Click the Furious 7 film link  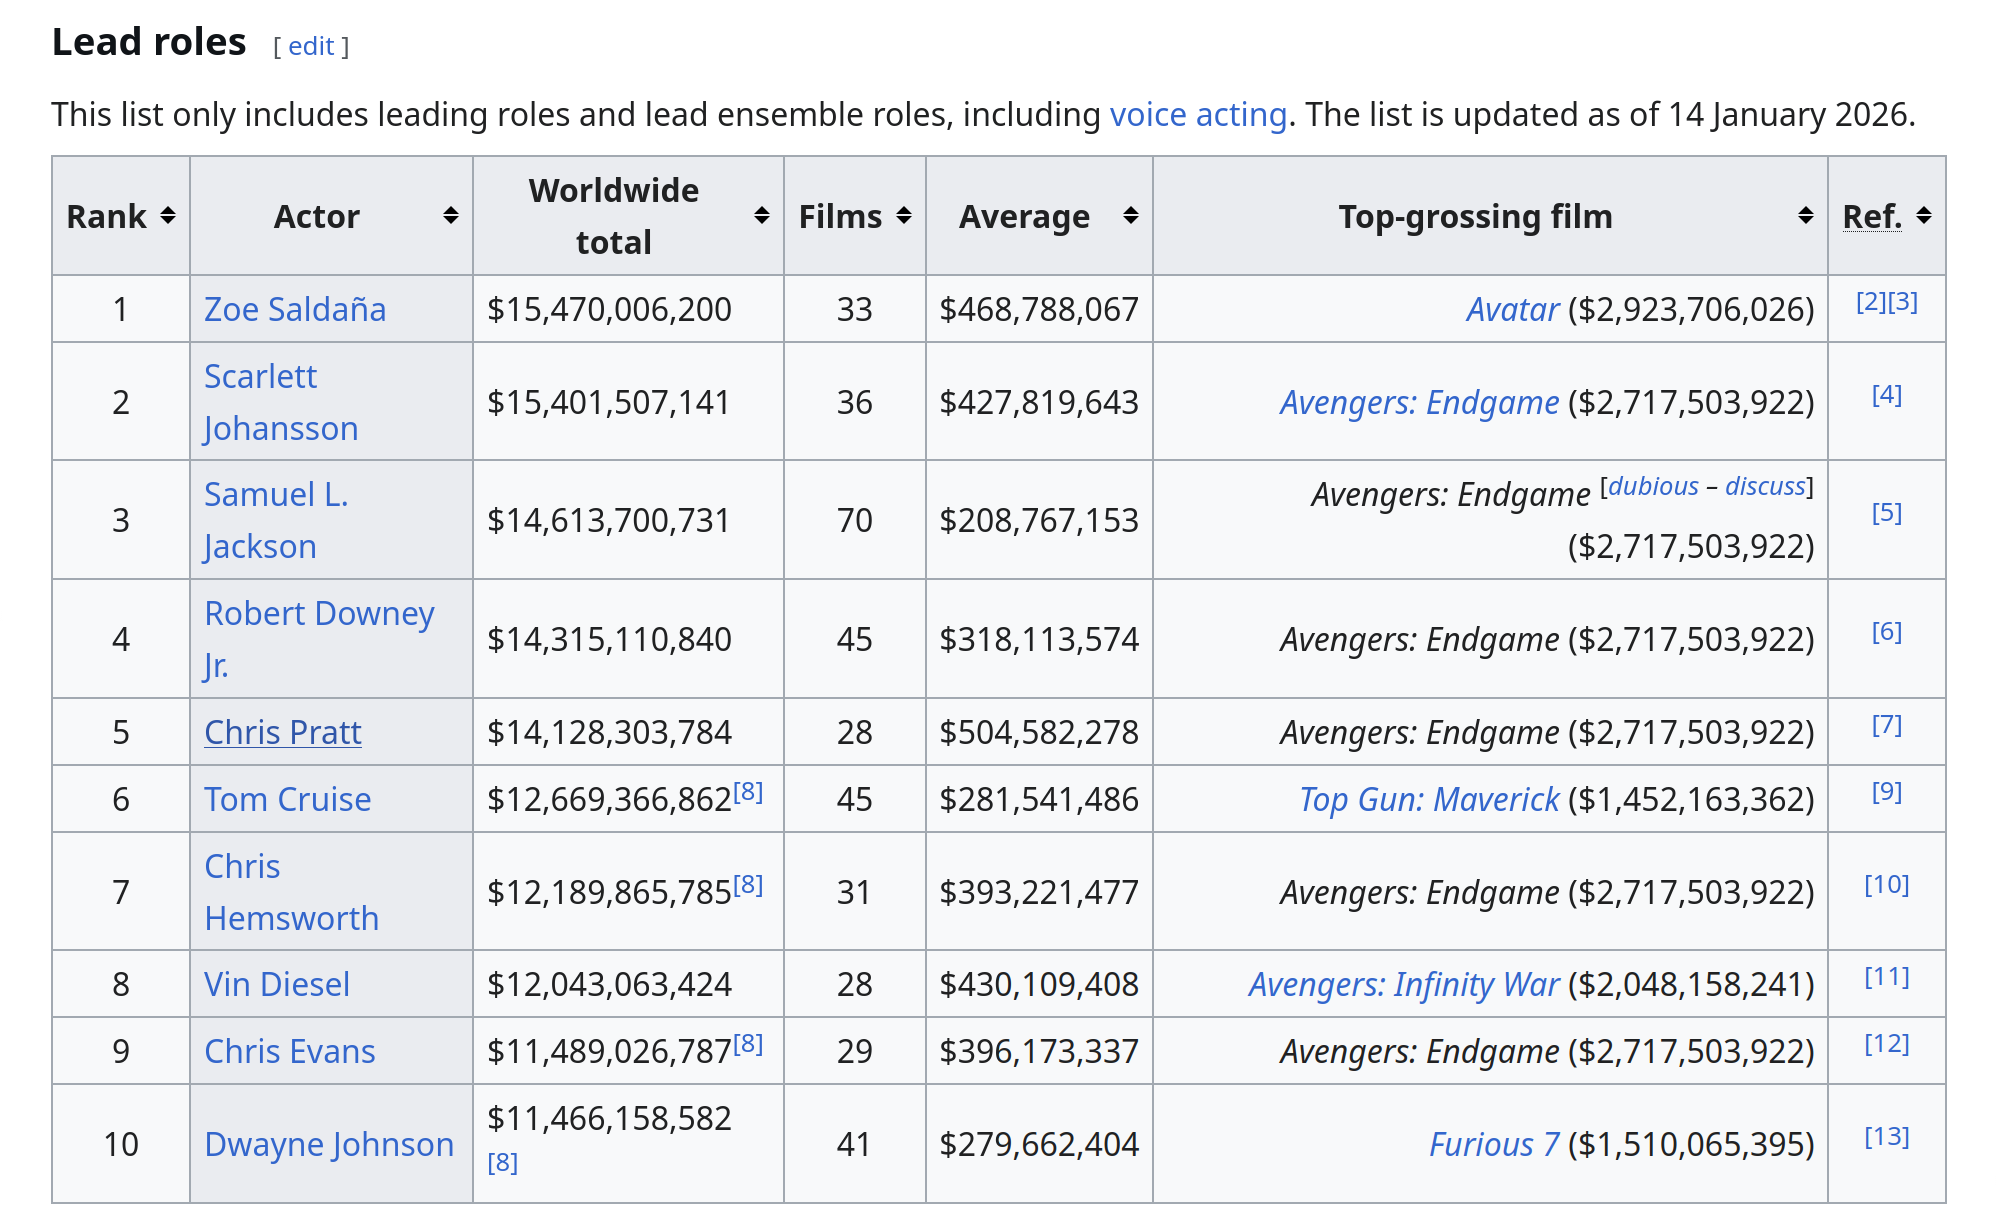click(1494, 1145)
